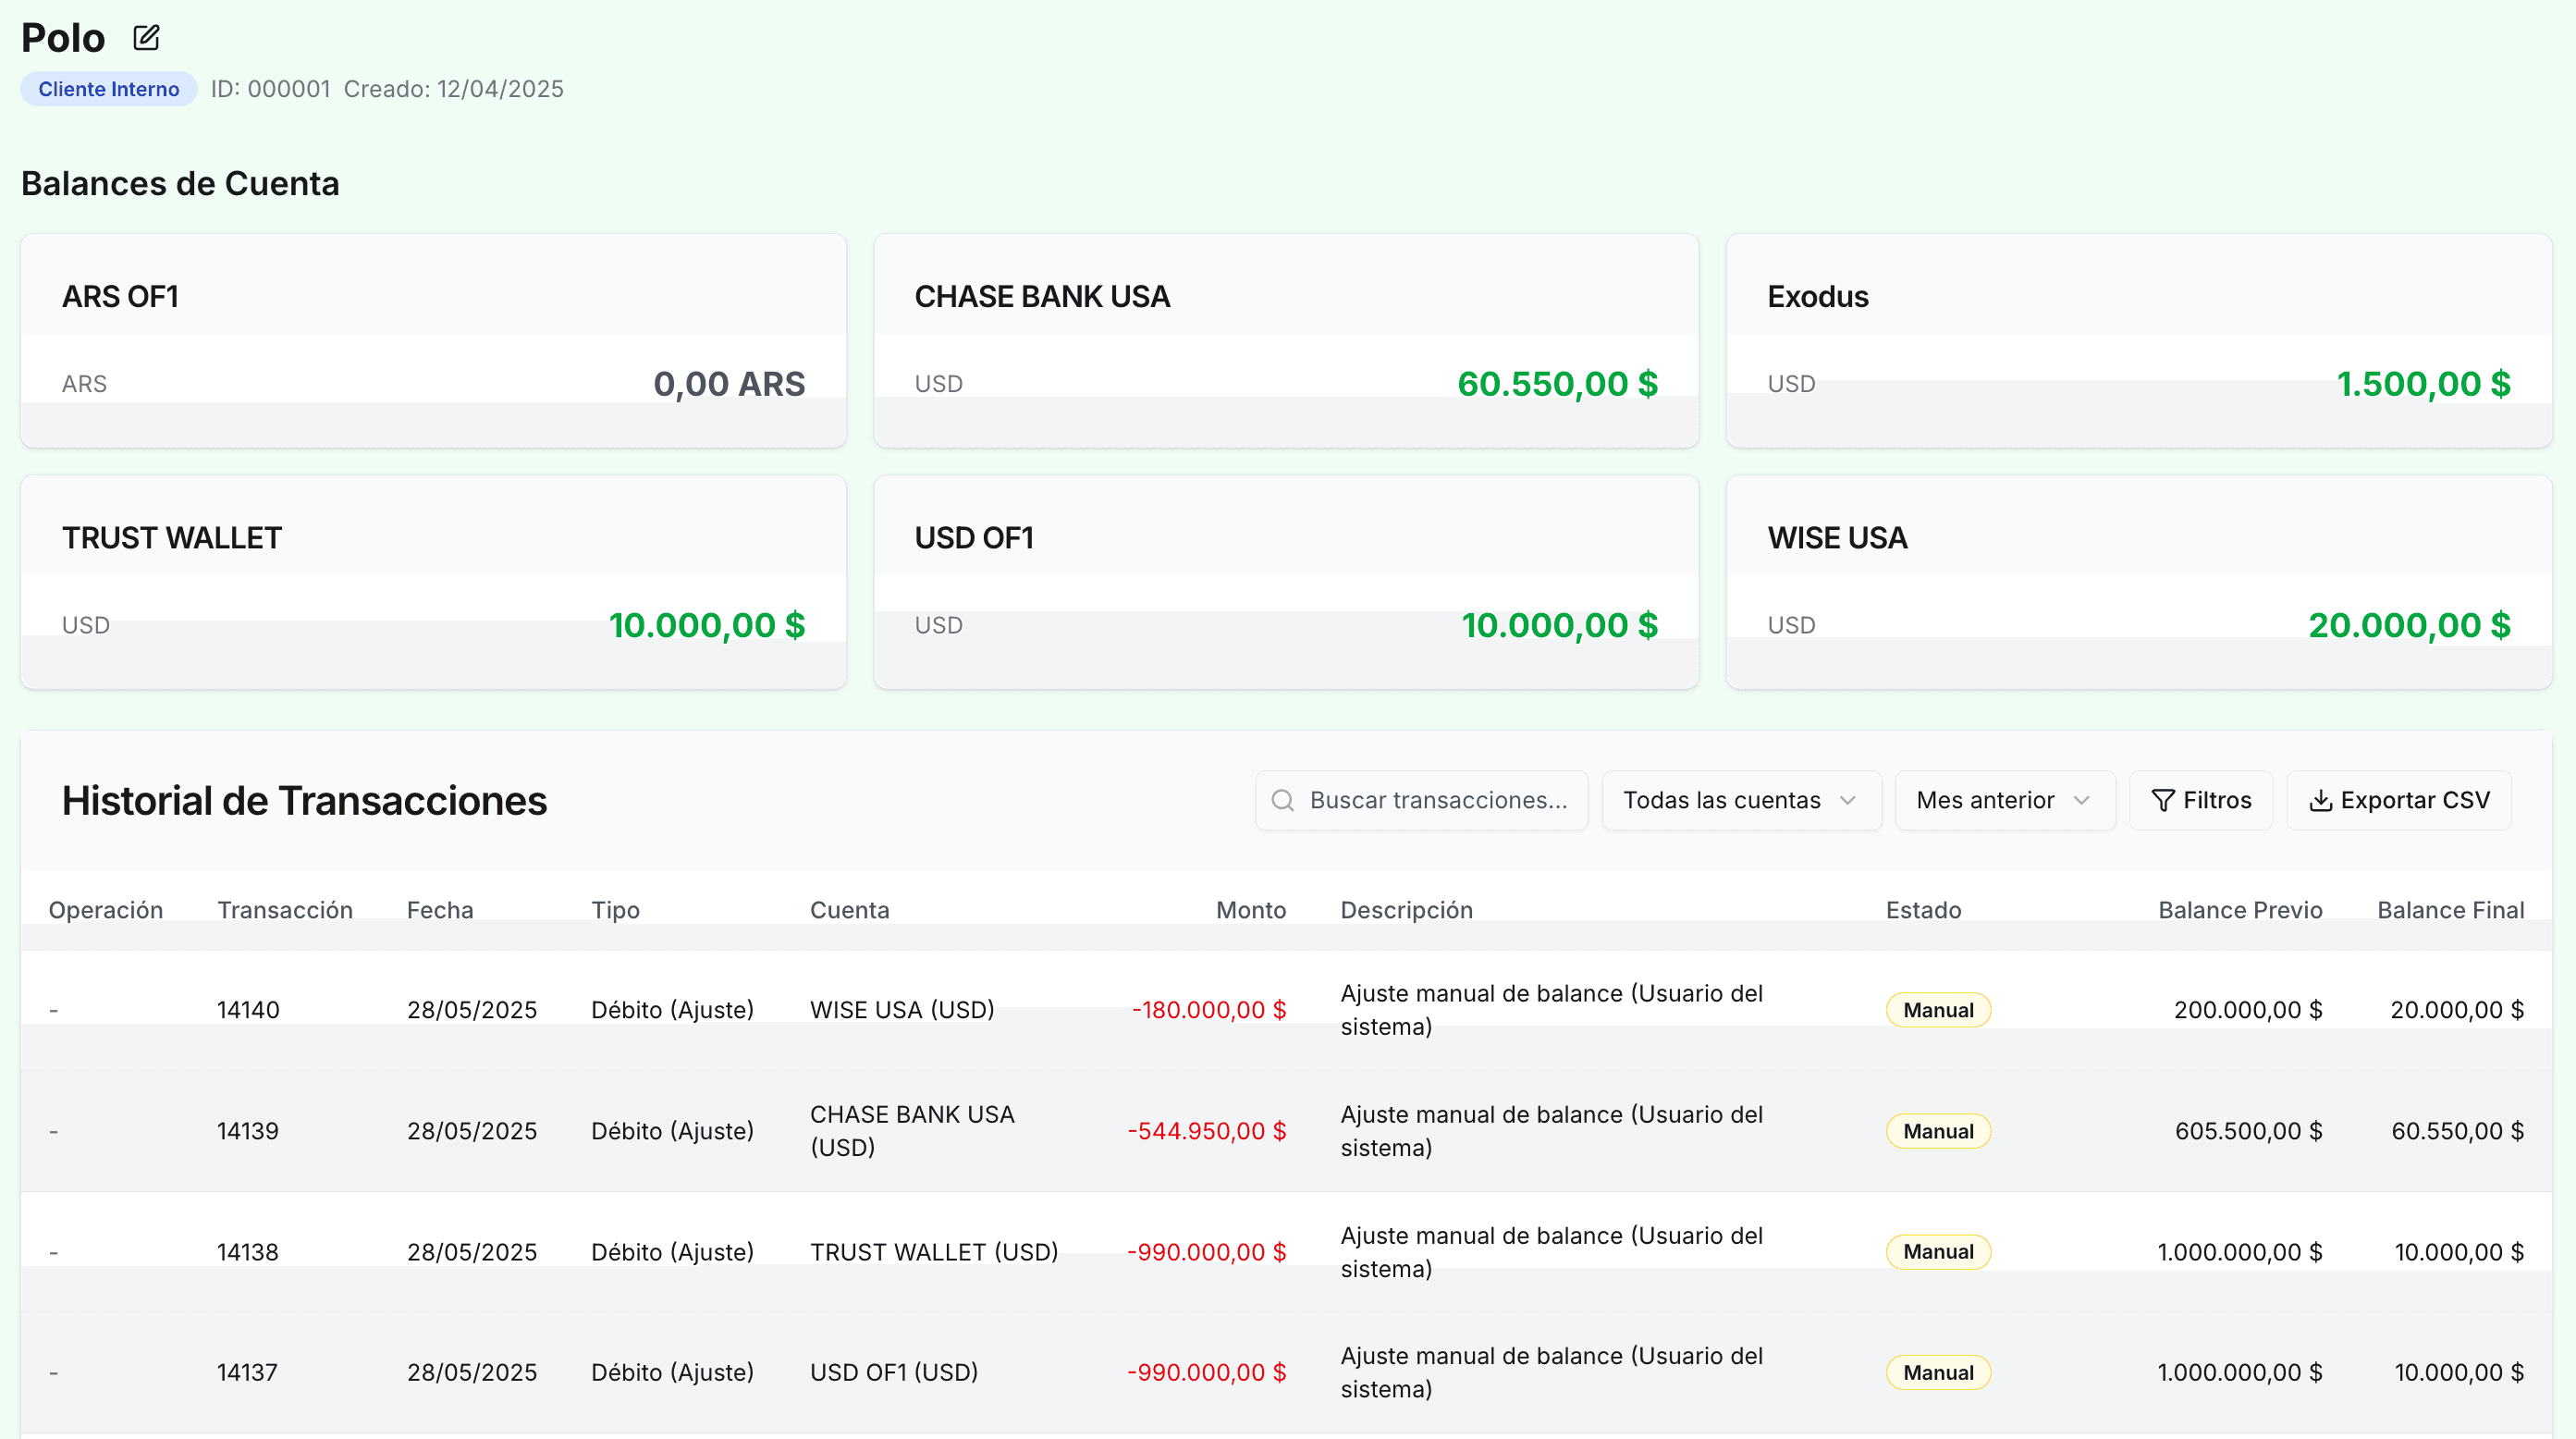This screenshot has height=1439, width=2576.
Task: Select the TRUST WALLET balance card
Action: click(x=433, y=582)
